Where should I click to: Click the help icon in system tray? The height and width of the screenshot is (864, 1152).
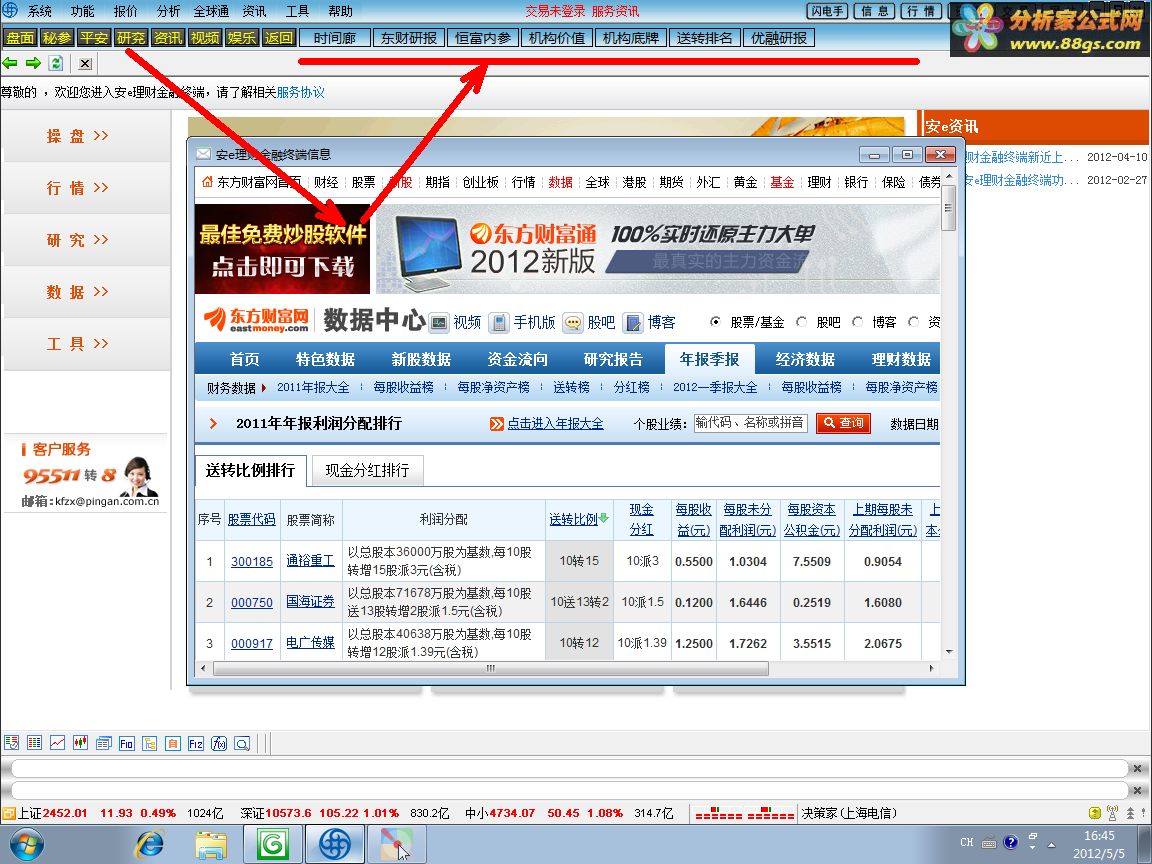tap(1011, 842)
